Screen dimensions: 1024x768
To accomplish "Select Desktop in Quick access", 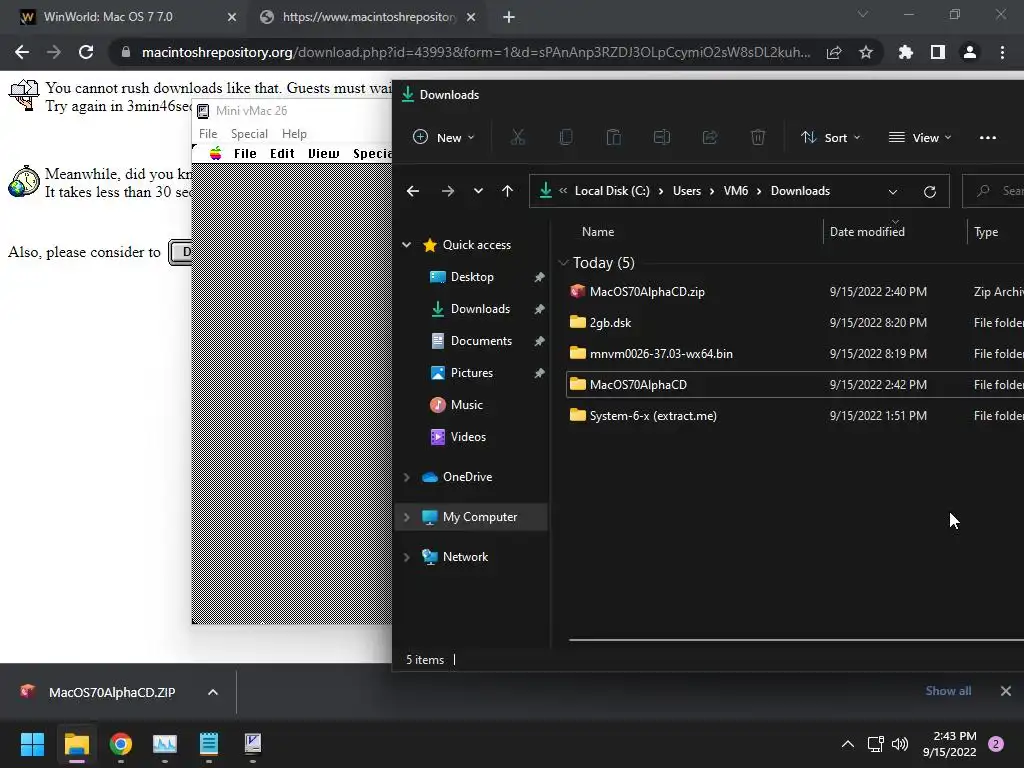I will [x=472, y=277].
